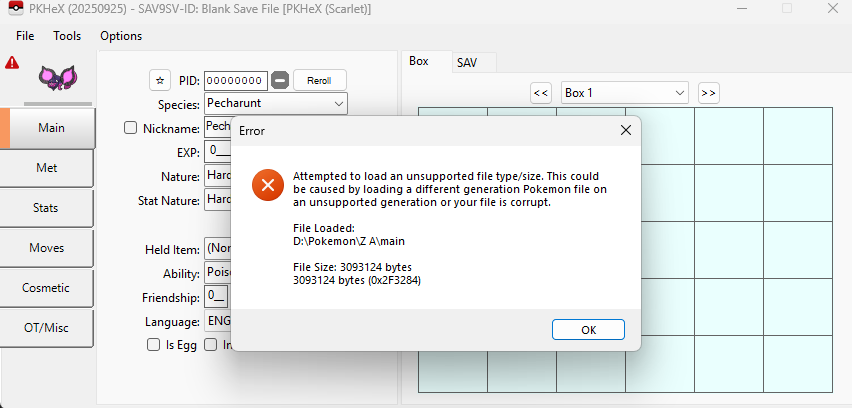Go to previous box with << button
Viewport: 852px width, 408px height.
[541, 93]
